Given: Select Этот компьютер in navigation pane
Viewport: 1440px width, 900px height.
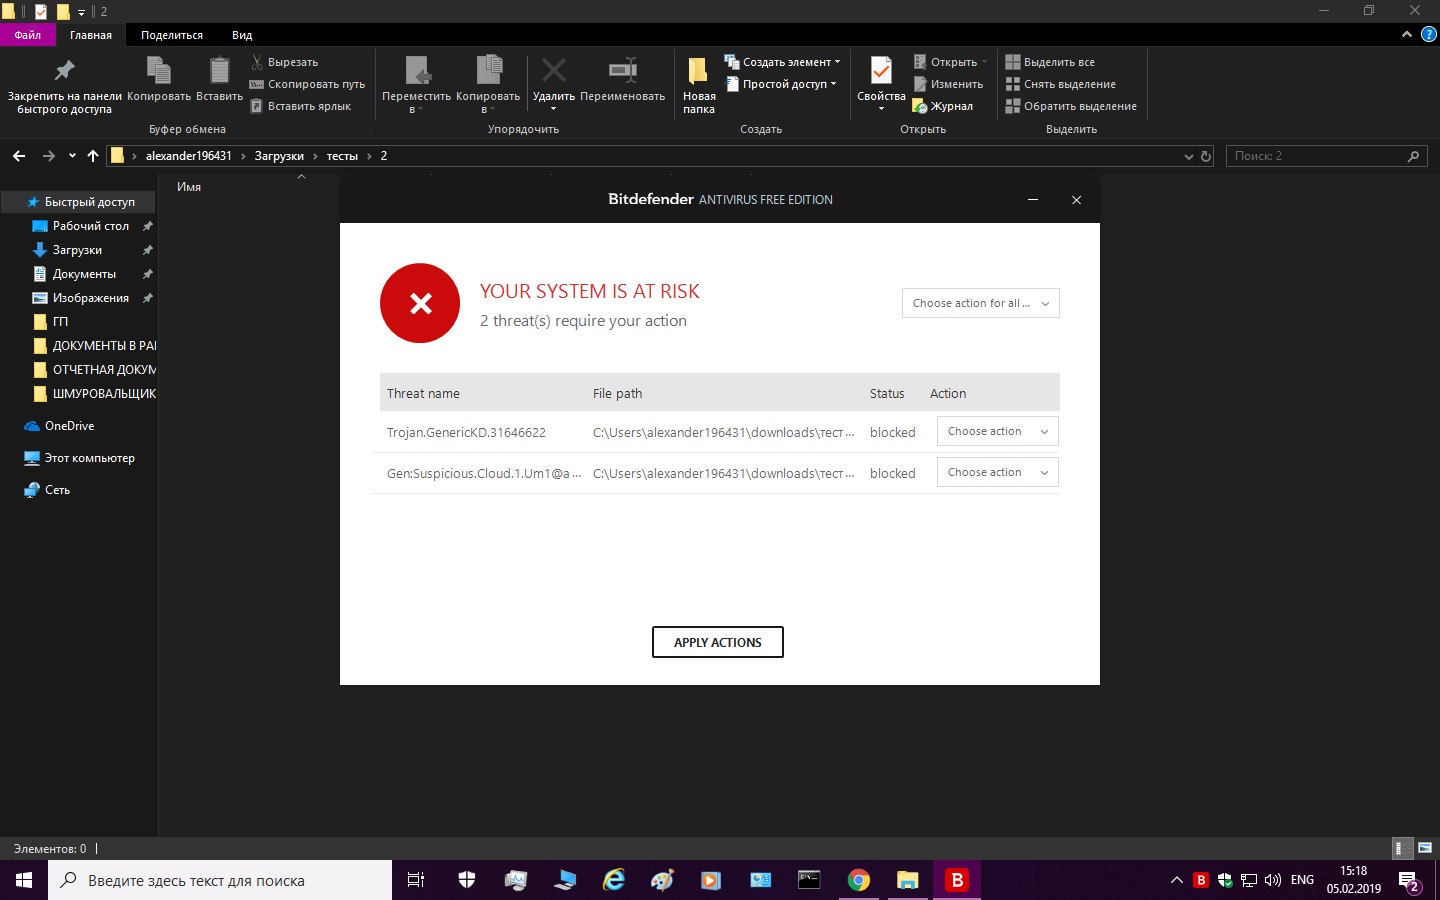Looking at the screenshot, I should (89, 458).
